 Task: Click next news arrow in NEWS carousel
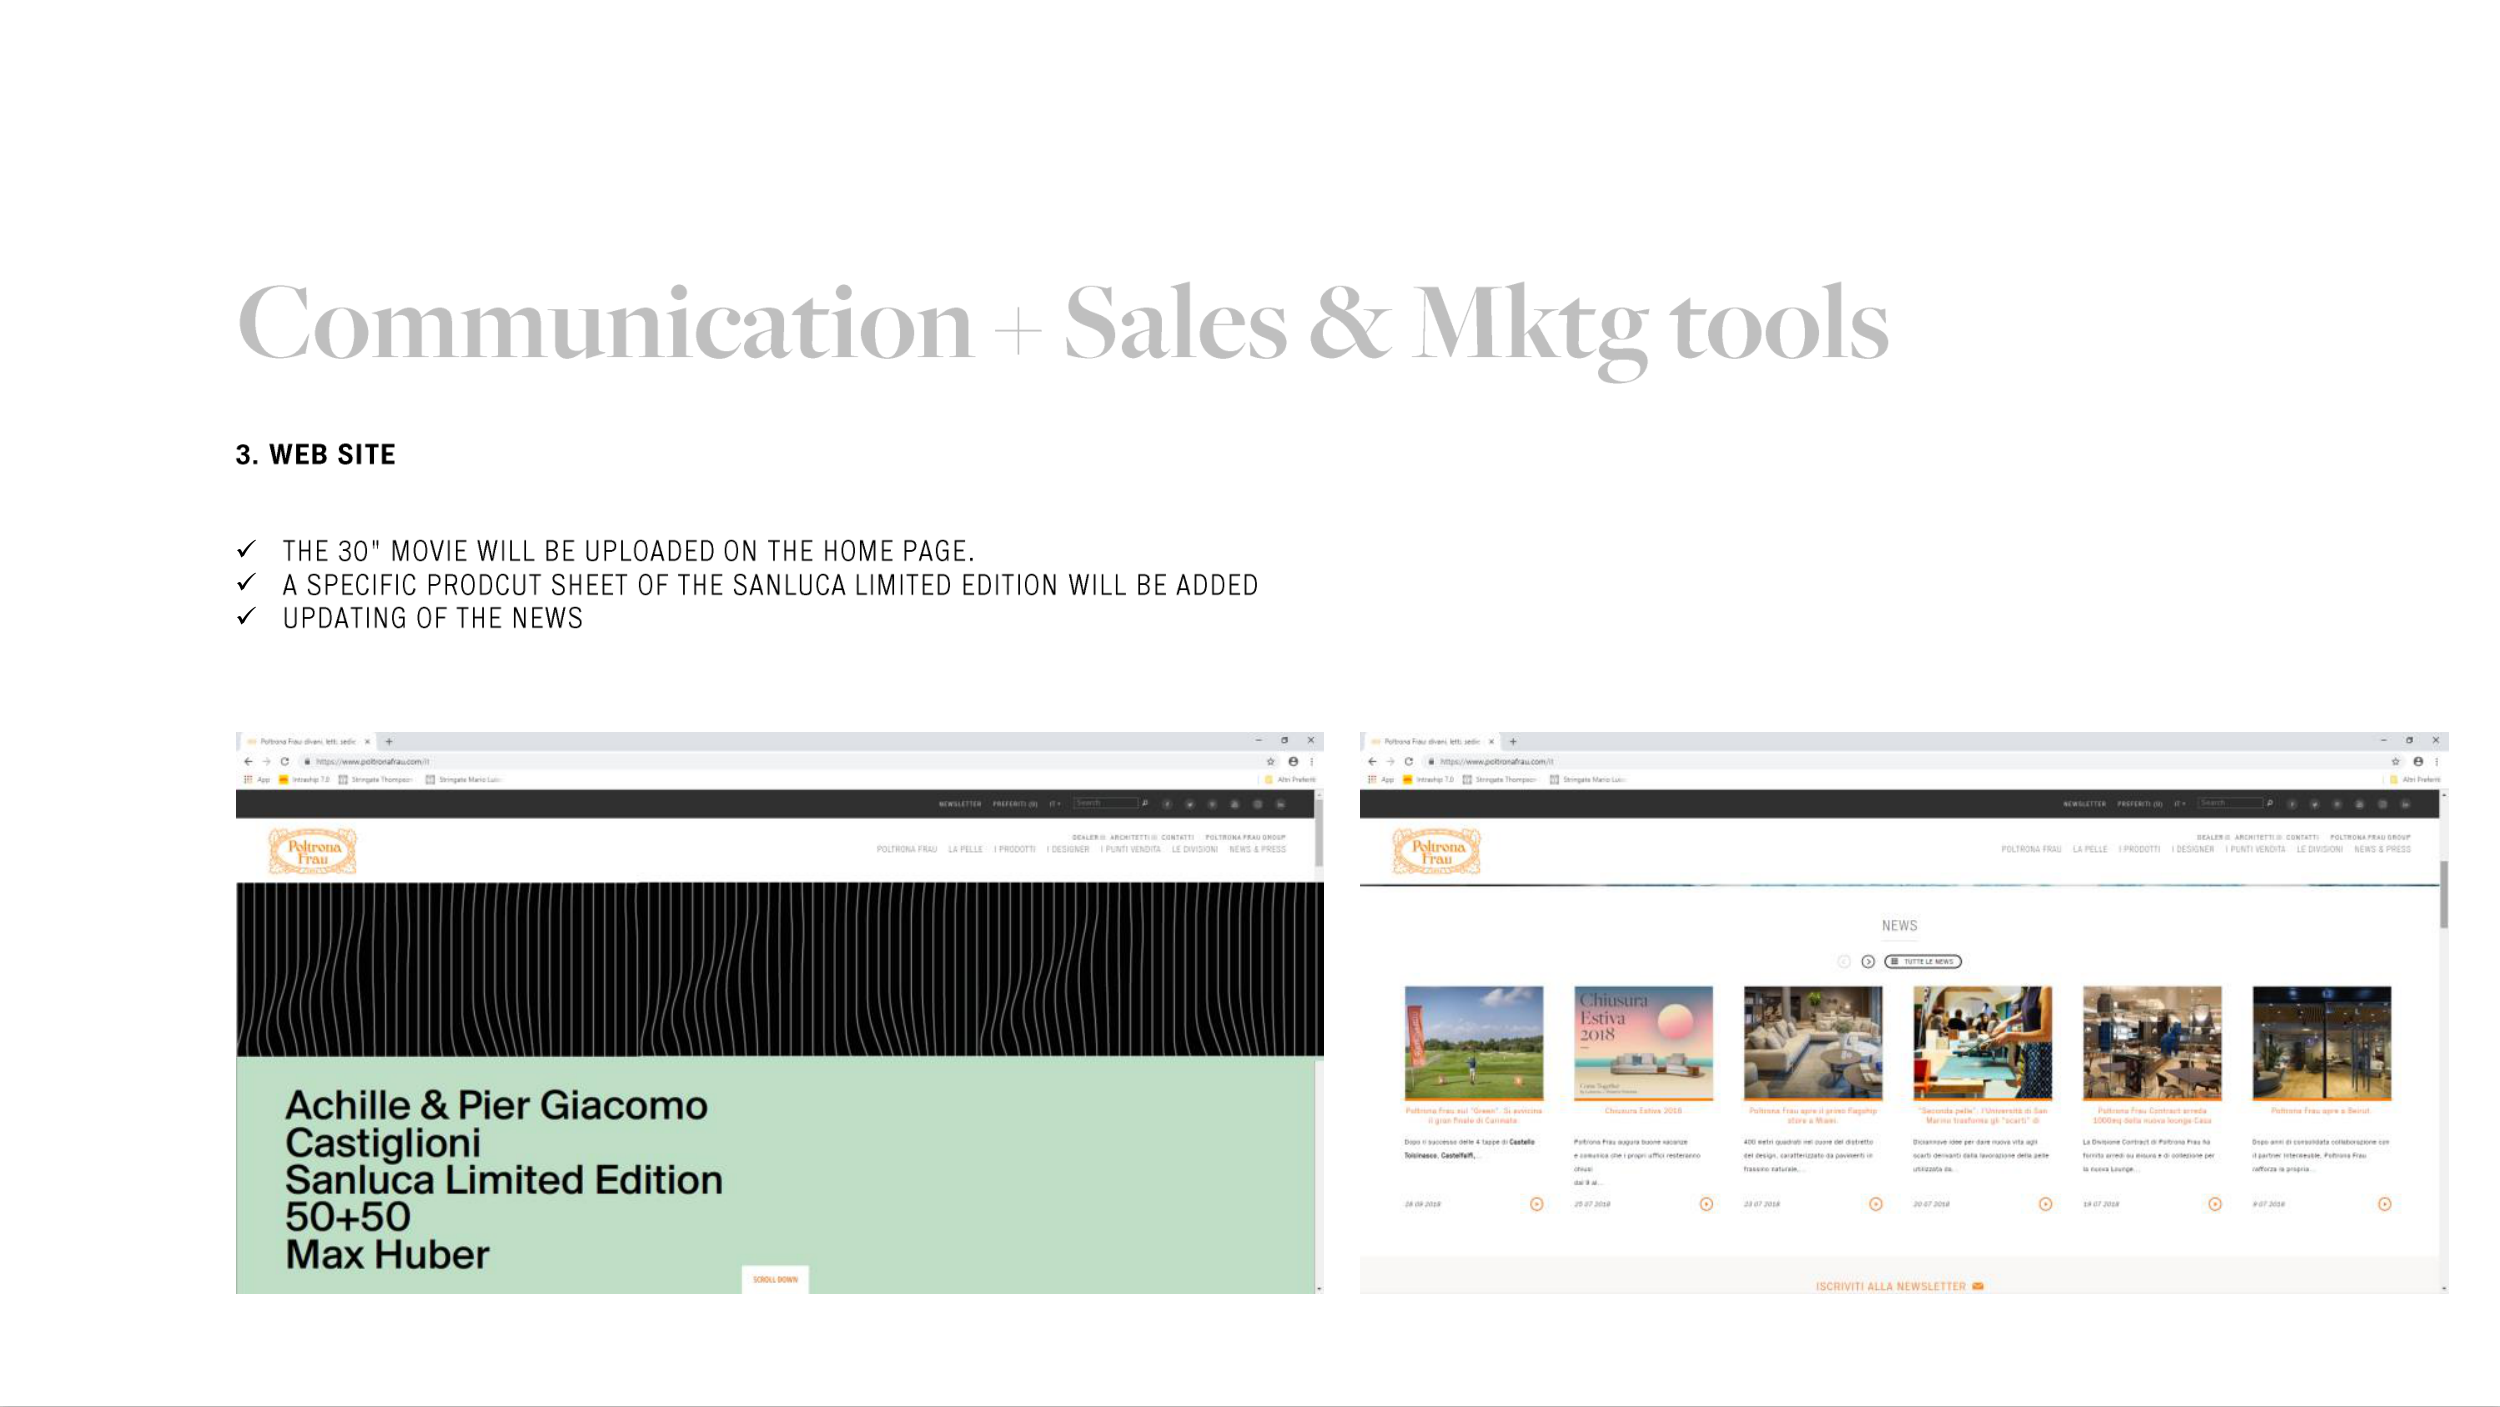1868,962
